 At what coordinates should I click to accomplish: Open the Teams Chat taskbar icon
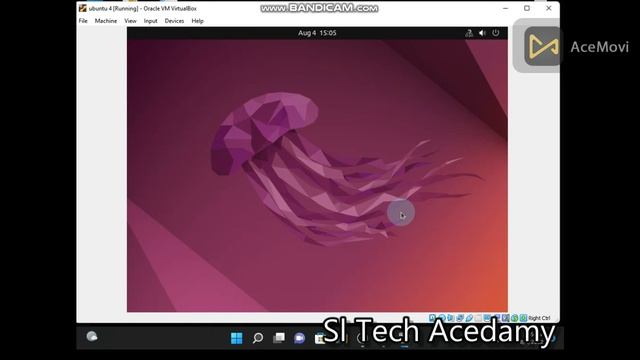pos(300,338)
